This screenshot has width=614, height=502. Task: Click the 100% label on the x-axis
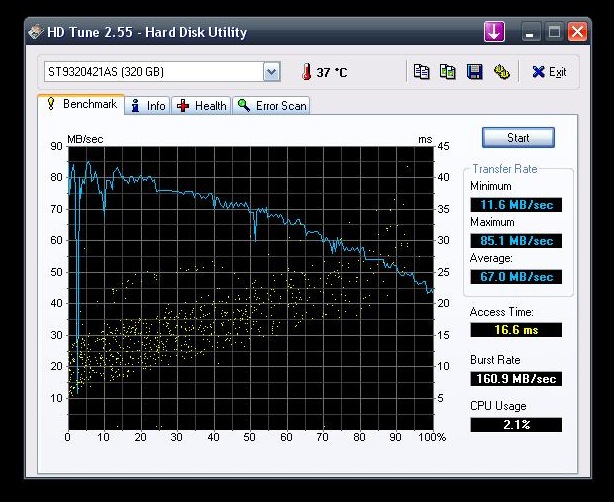(432, 437)
